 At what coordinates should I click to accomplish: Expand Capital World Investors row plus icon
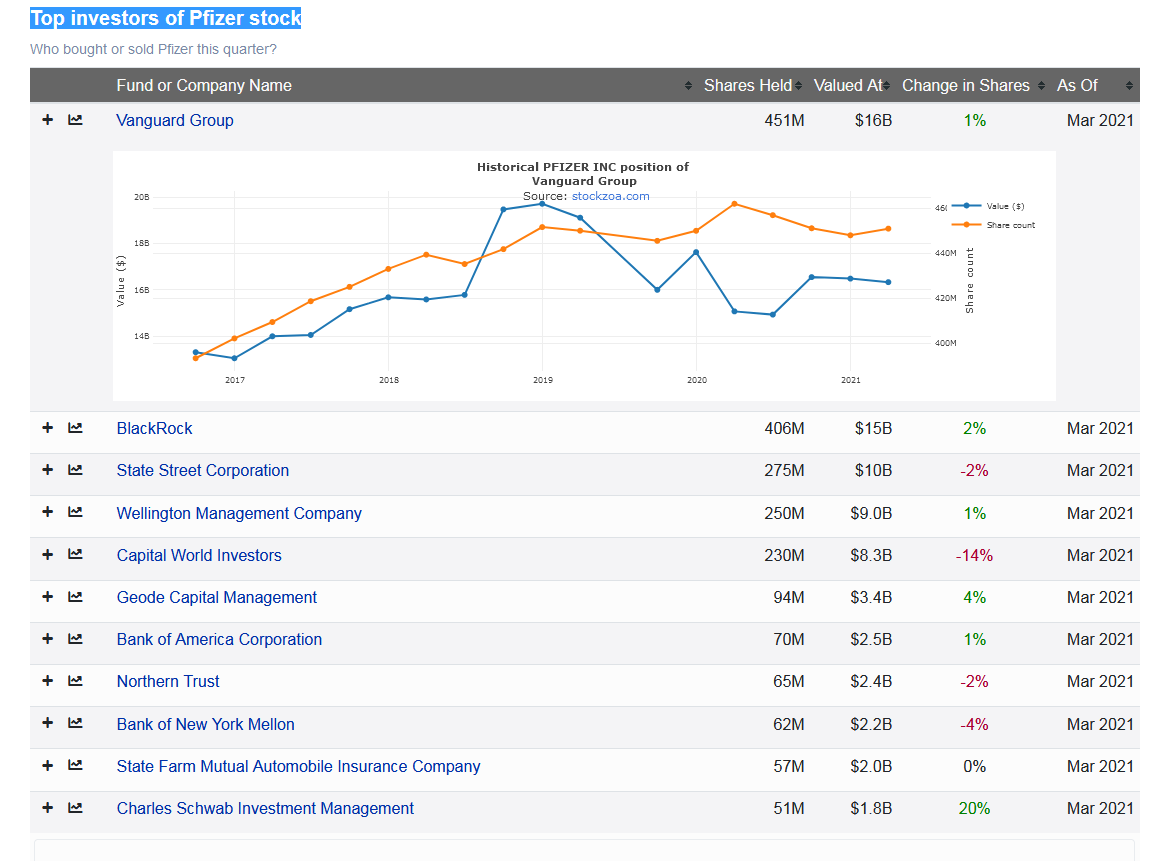click(47, 554)
